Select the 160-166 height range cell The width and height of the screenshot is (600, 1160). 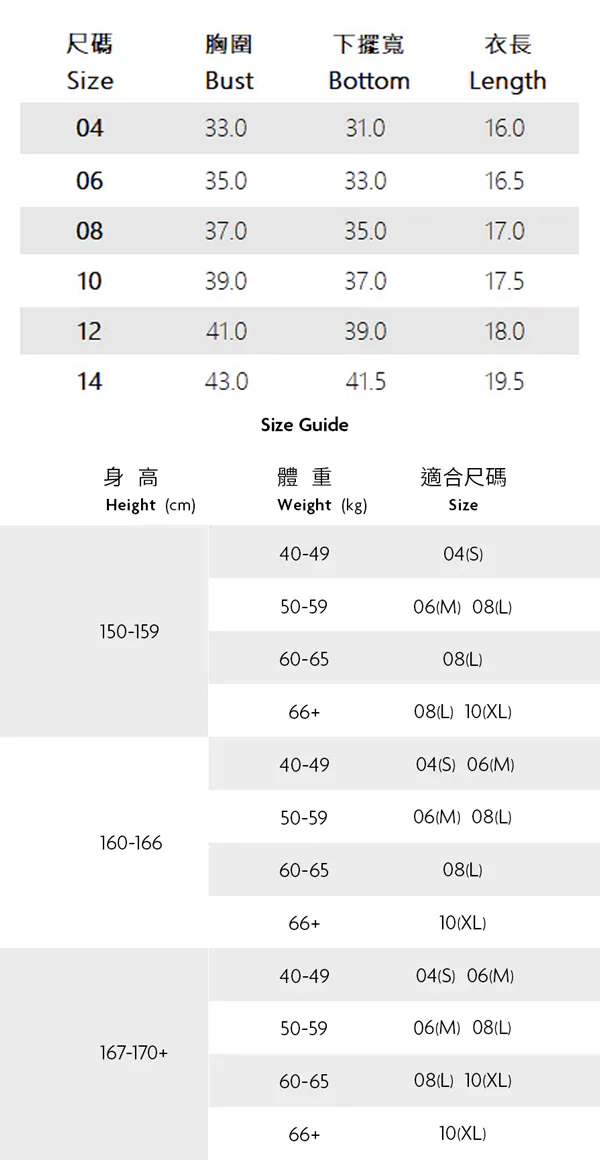(x=130, y=843)
